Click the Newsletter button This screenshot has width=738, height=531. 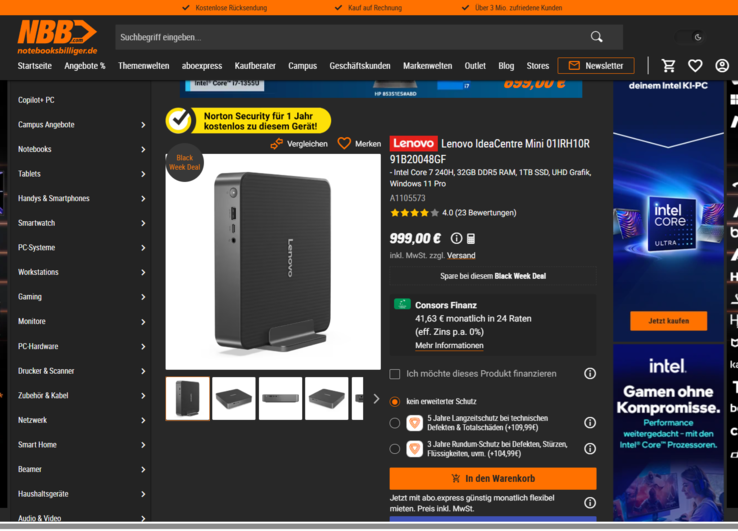tap(596, 65)
